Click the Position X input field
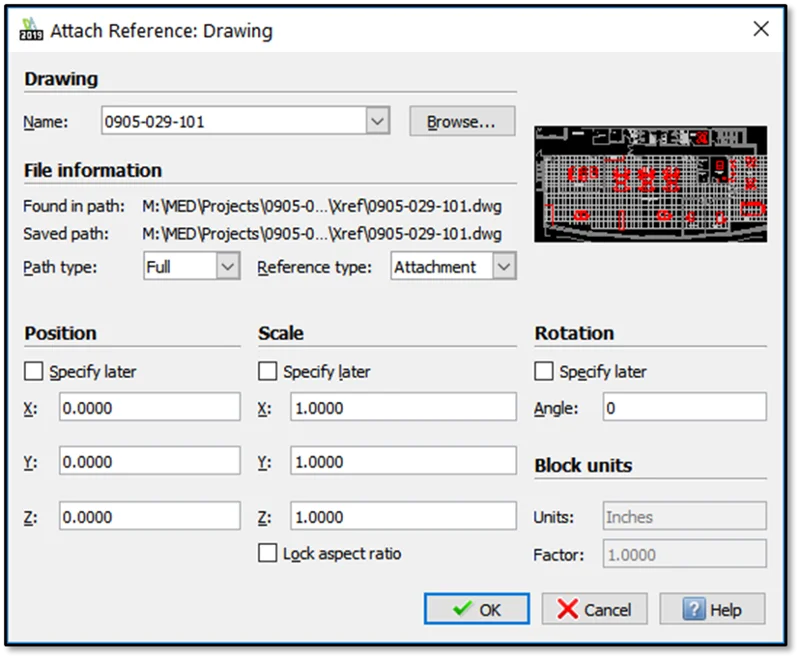The height and width of the screenshot is (659, 800). 149,407
